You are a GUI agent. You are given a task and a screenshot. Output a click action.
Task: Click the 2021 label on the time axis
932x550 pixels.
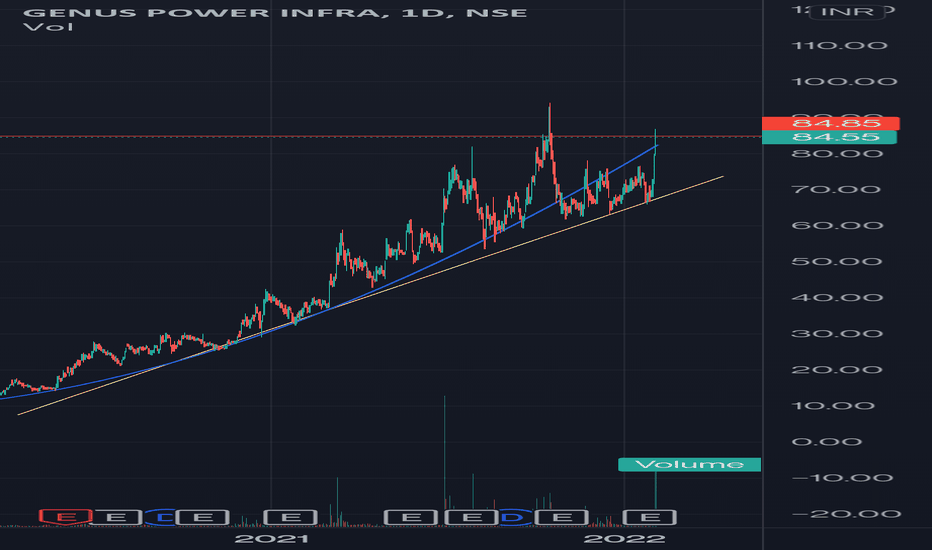coord(272,539)
